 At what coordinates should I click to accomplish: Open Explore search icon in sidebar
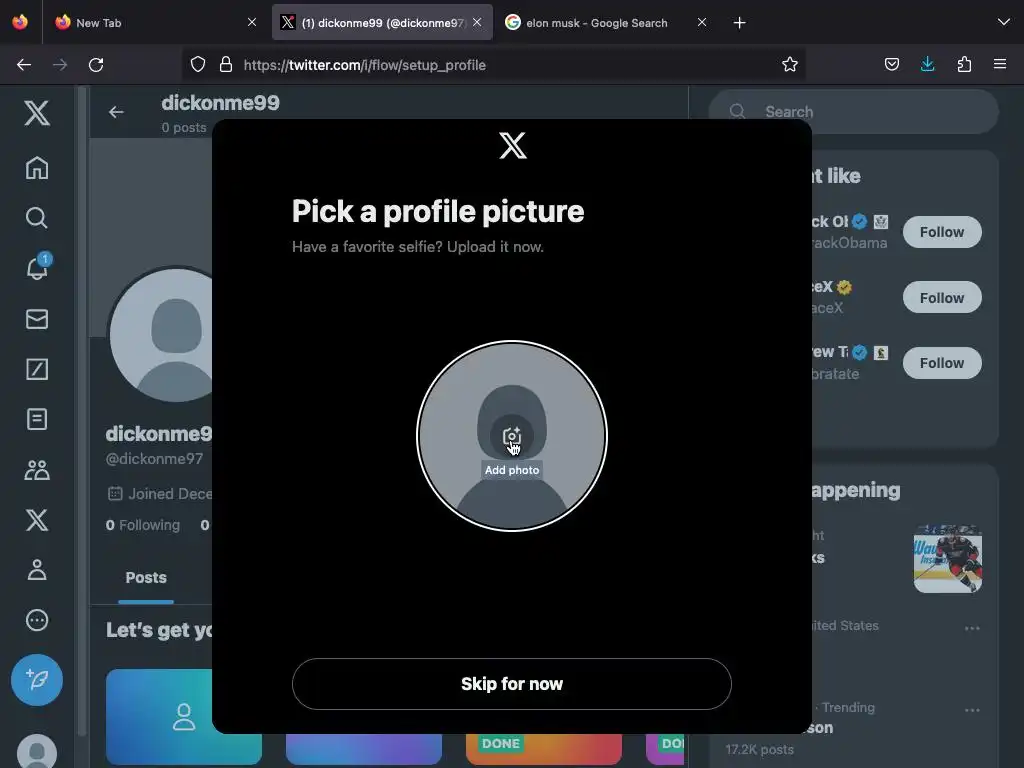pos(37,217)
